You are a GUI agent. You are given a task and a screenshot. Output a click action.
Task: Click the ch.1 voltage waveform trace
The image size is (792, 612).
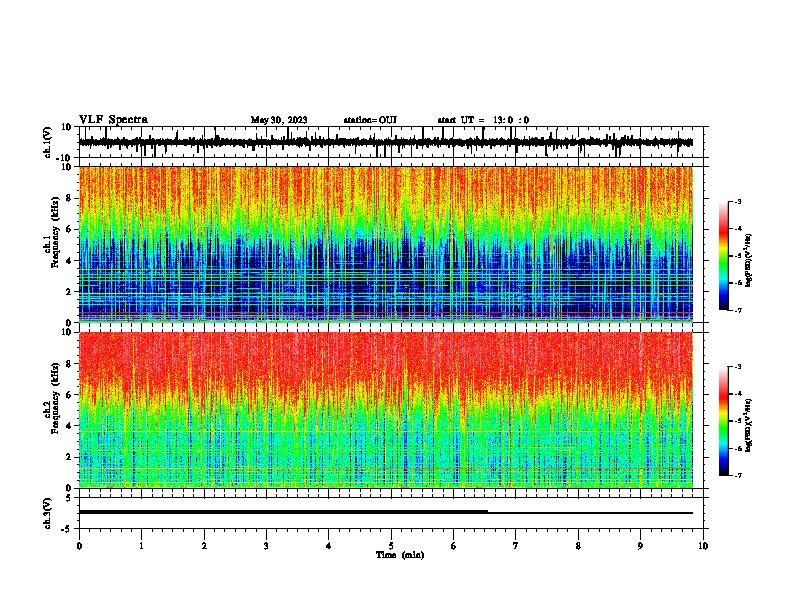[x=385, y=142]
